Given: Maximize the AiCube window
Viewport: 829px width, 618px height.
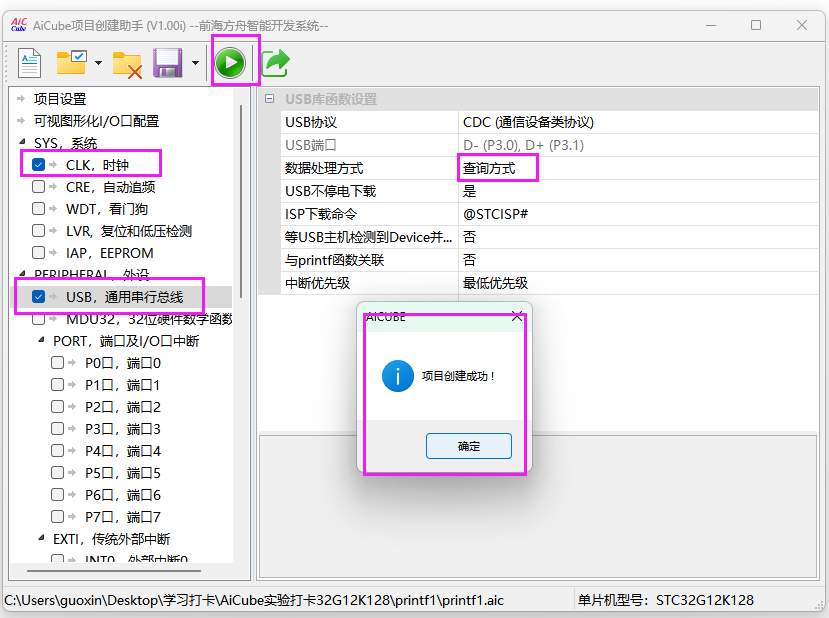Looking at the screenshot, I should point(756,25).
